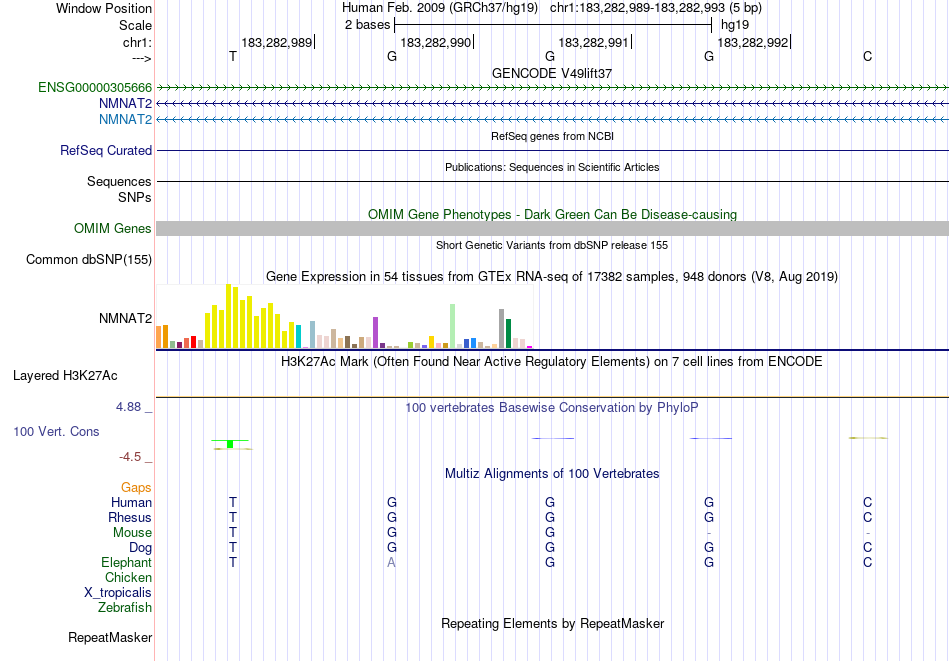Open the 100 Vert. Cons track label

pyautogui.click(x=56, y=431)
